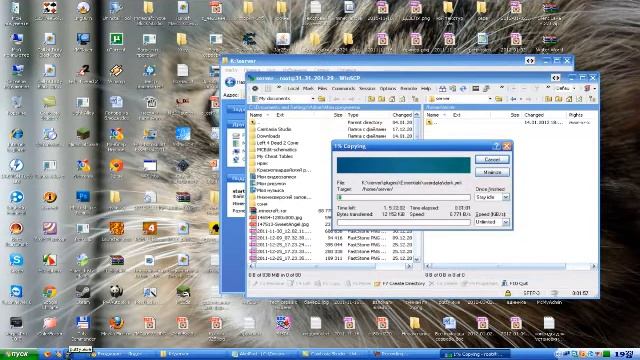Click the compare directories icon in toolbar

(442, 89)
